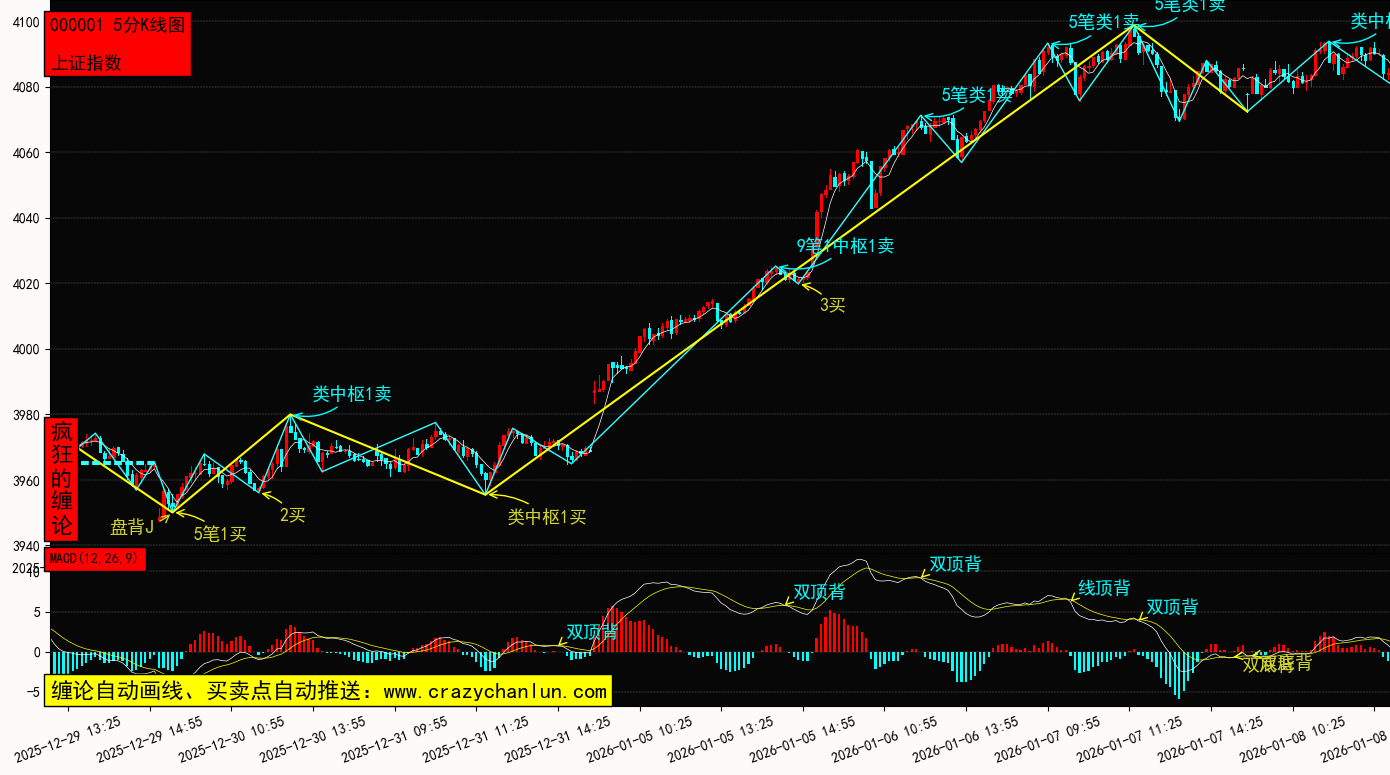
Task: Select the 9笔1中枢1卖 sell signal label
Action: 845,246
